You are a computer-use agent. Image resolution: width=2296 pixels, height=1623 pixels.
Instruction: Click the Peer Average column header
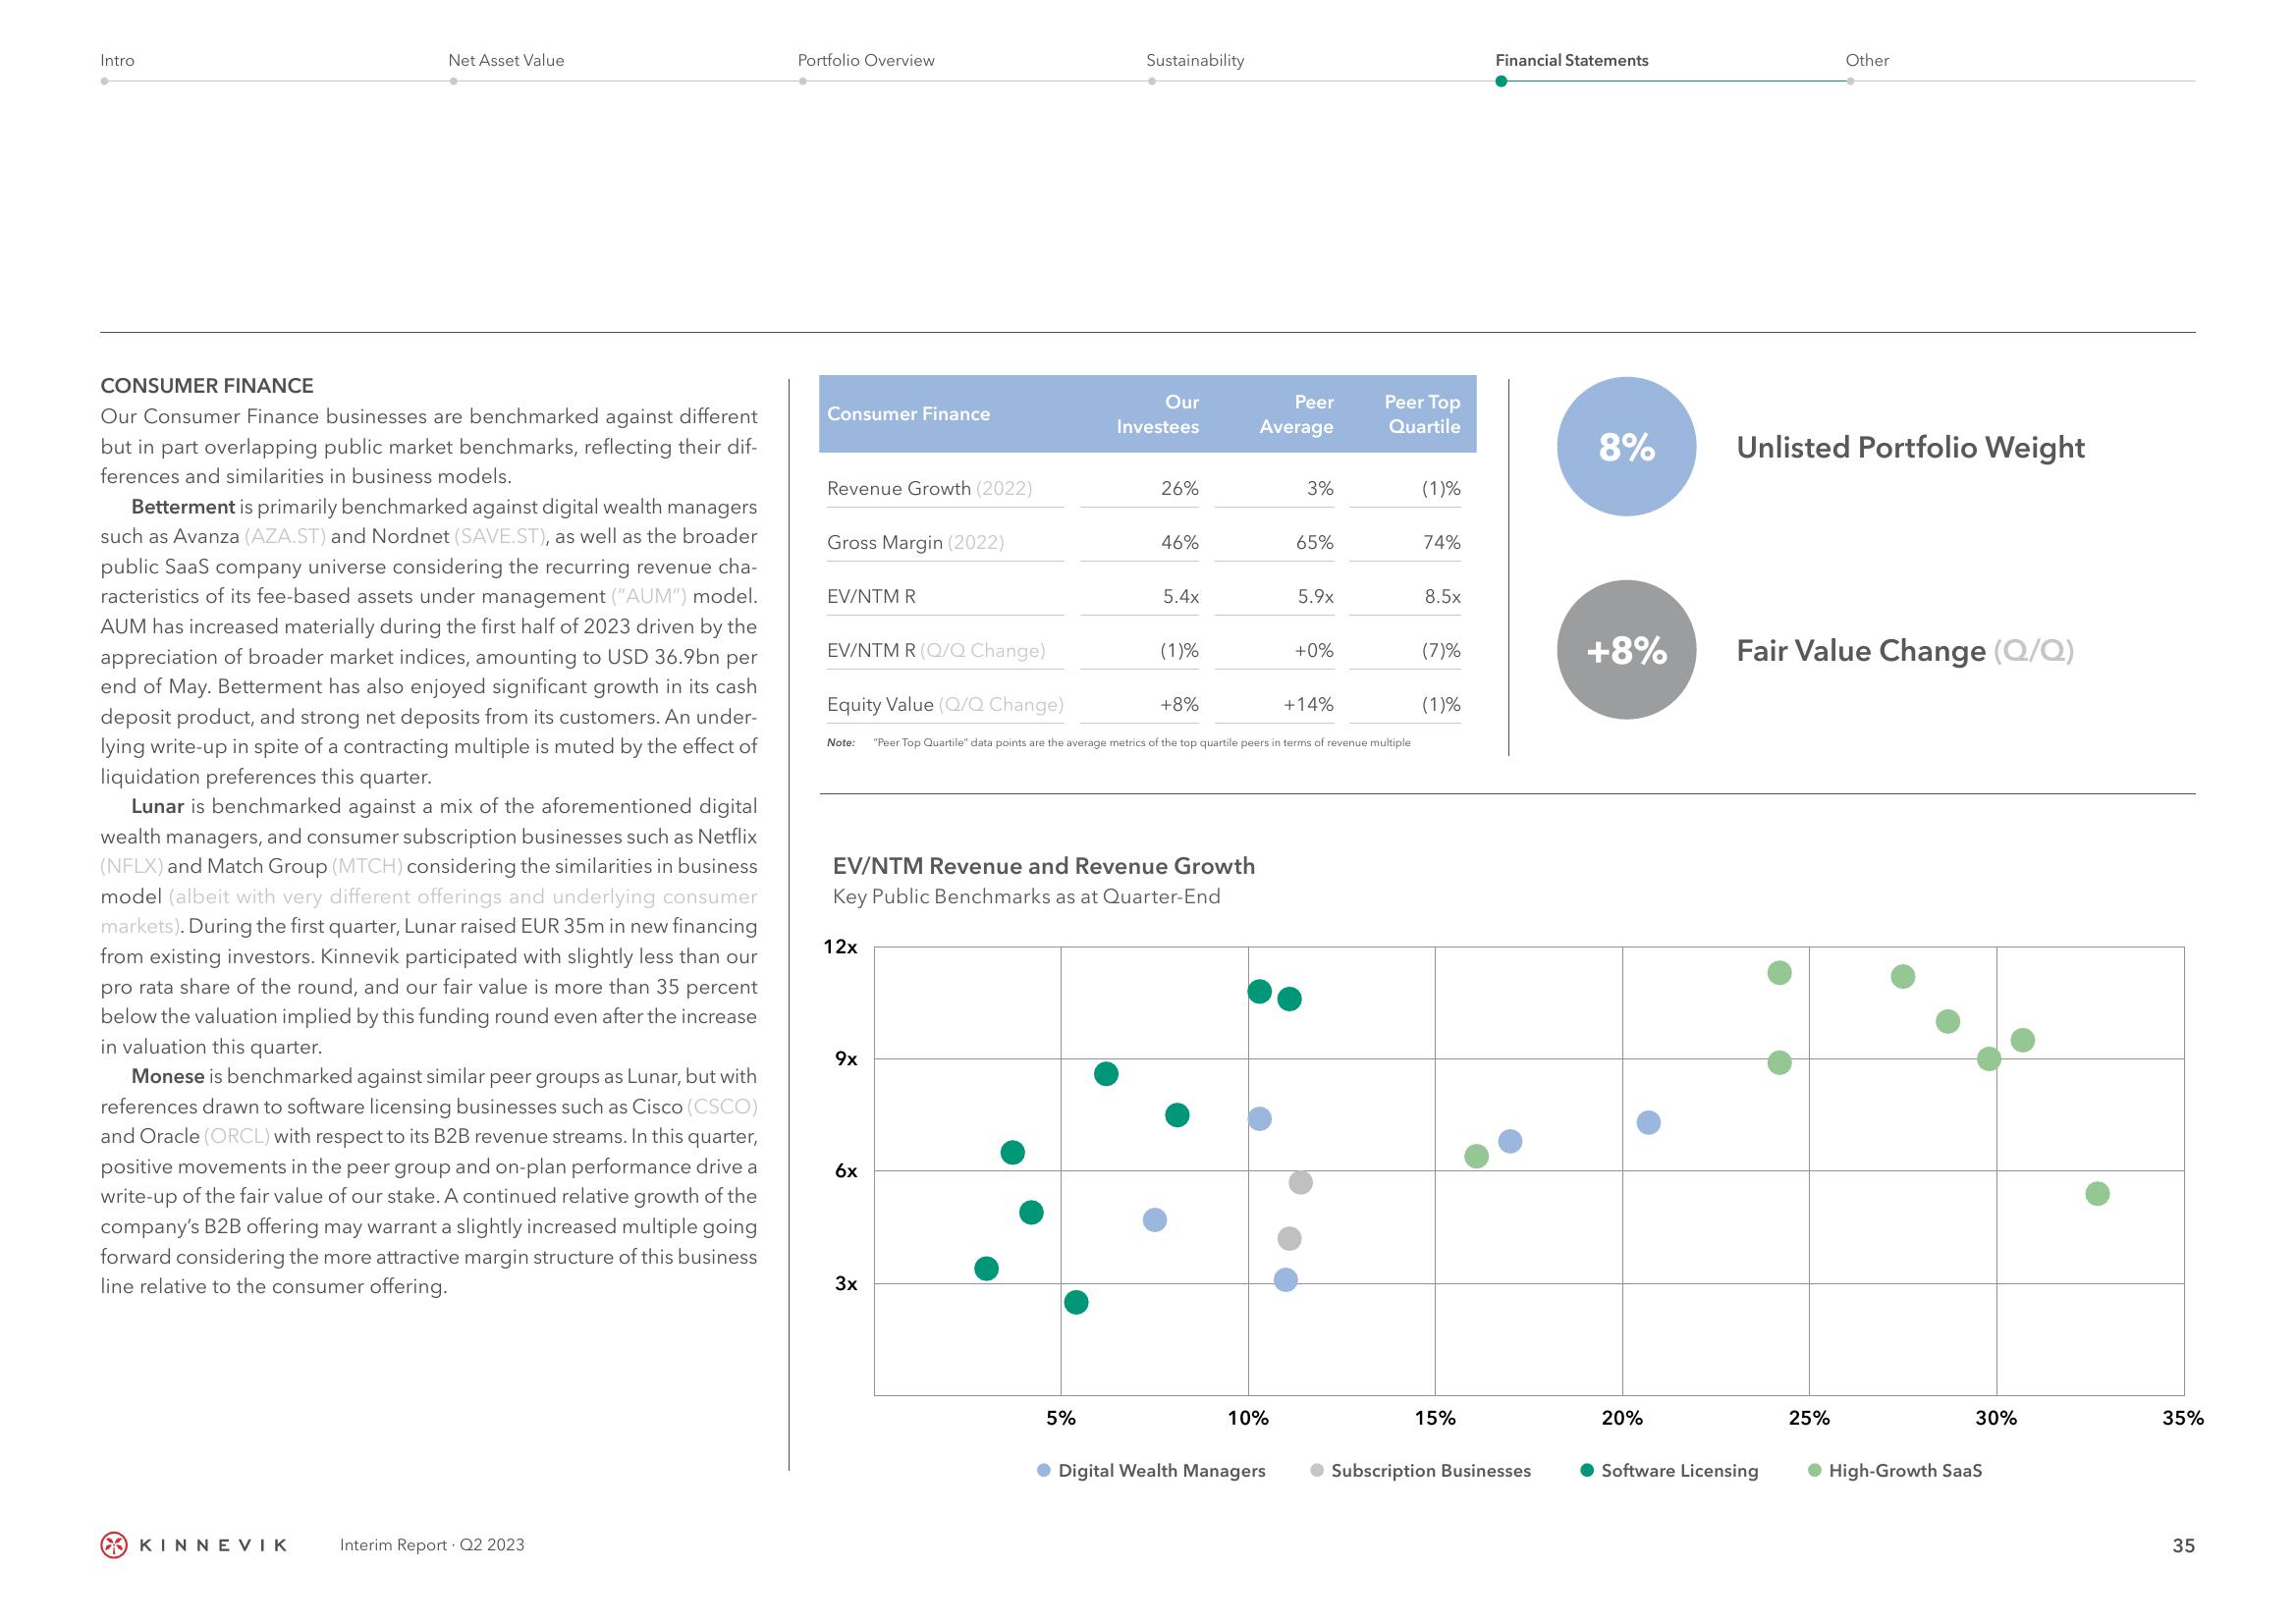click(x=1296, y=414)
